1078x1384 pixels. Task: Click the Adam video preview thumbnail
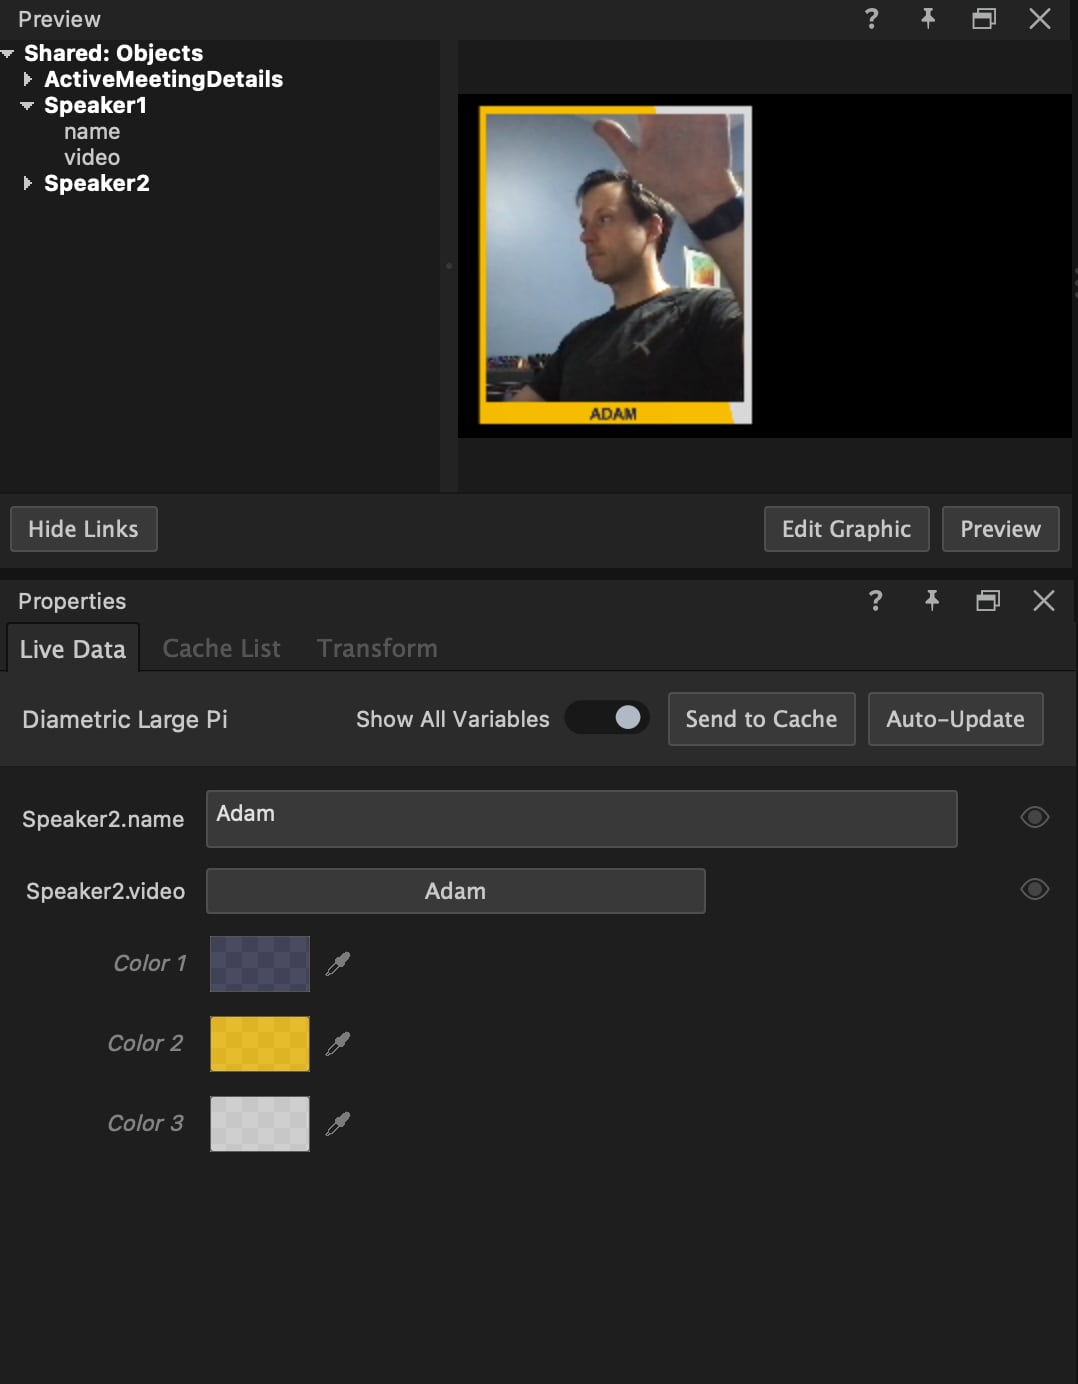615,265
